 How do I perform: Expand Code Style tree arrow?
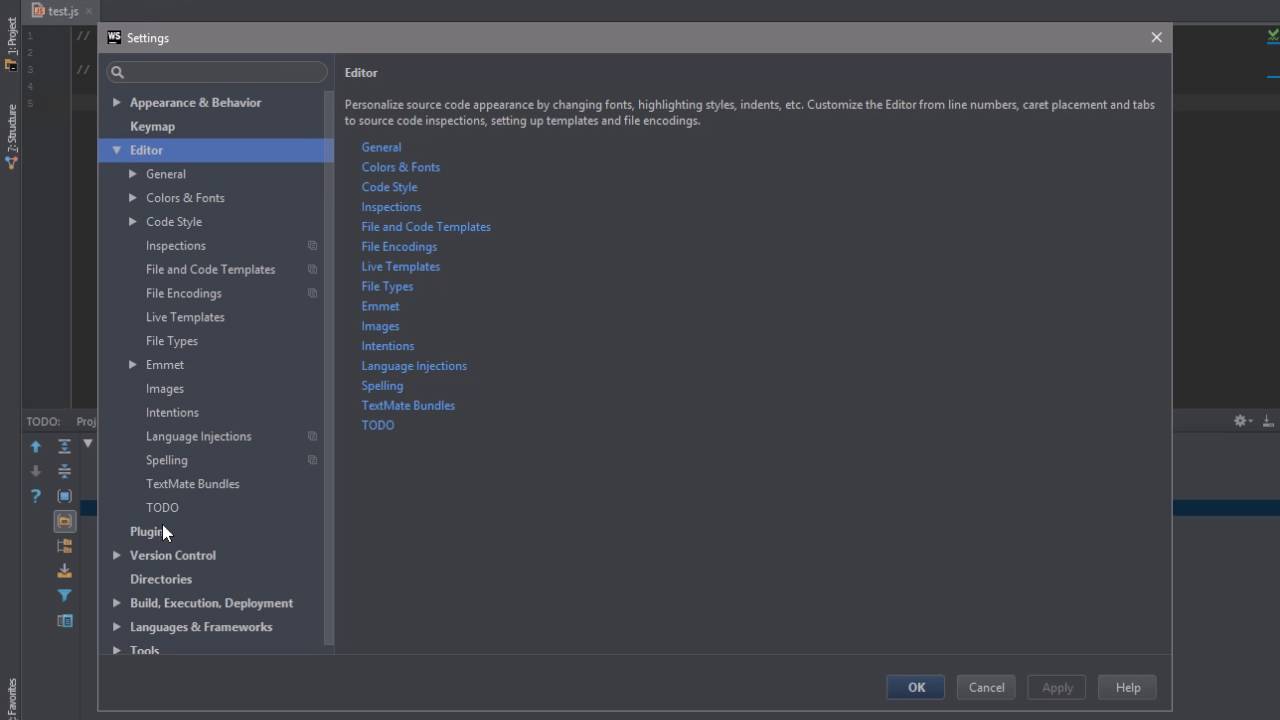pos(133,221)
